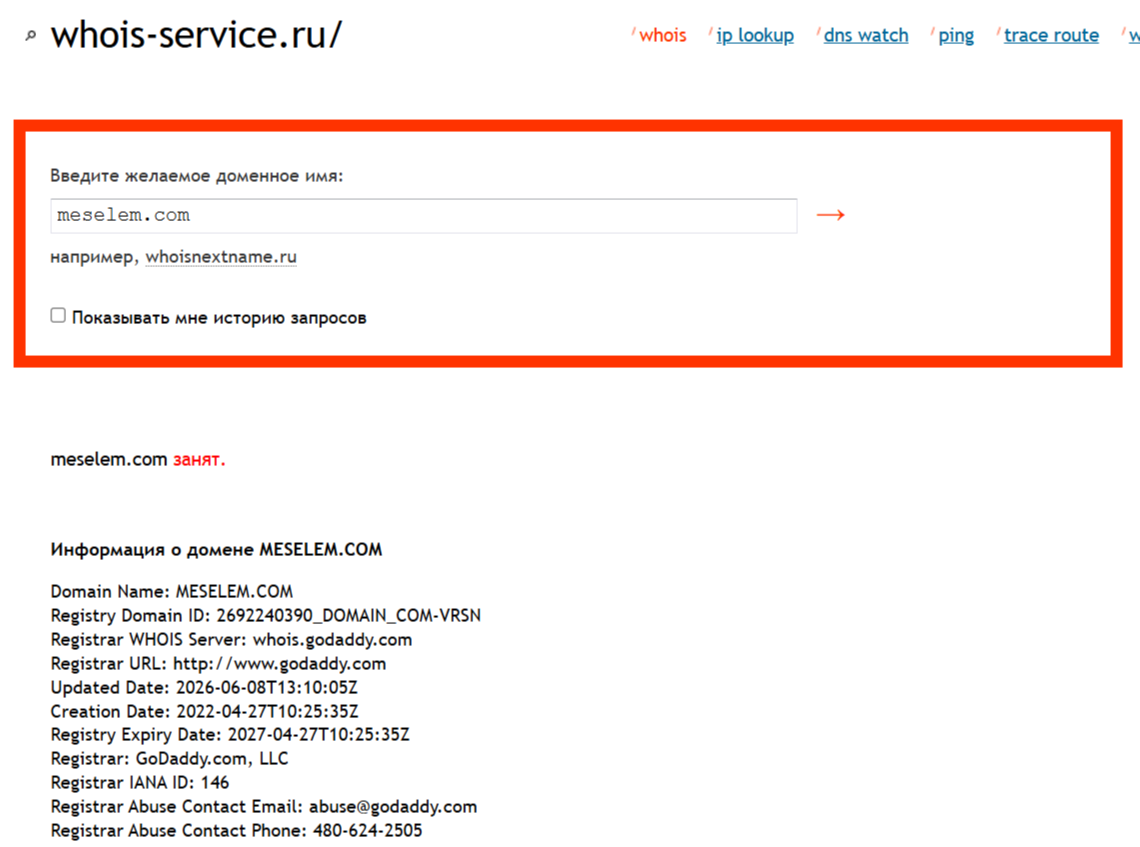Screen dimensions: 1140x847
Task: Select the Registrar Abuse Contact Email line
Action: click(264, 807)
